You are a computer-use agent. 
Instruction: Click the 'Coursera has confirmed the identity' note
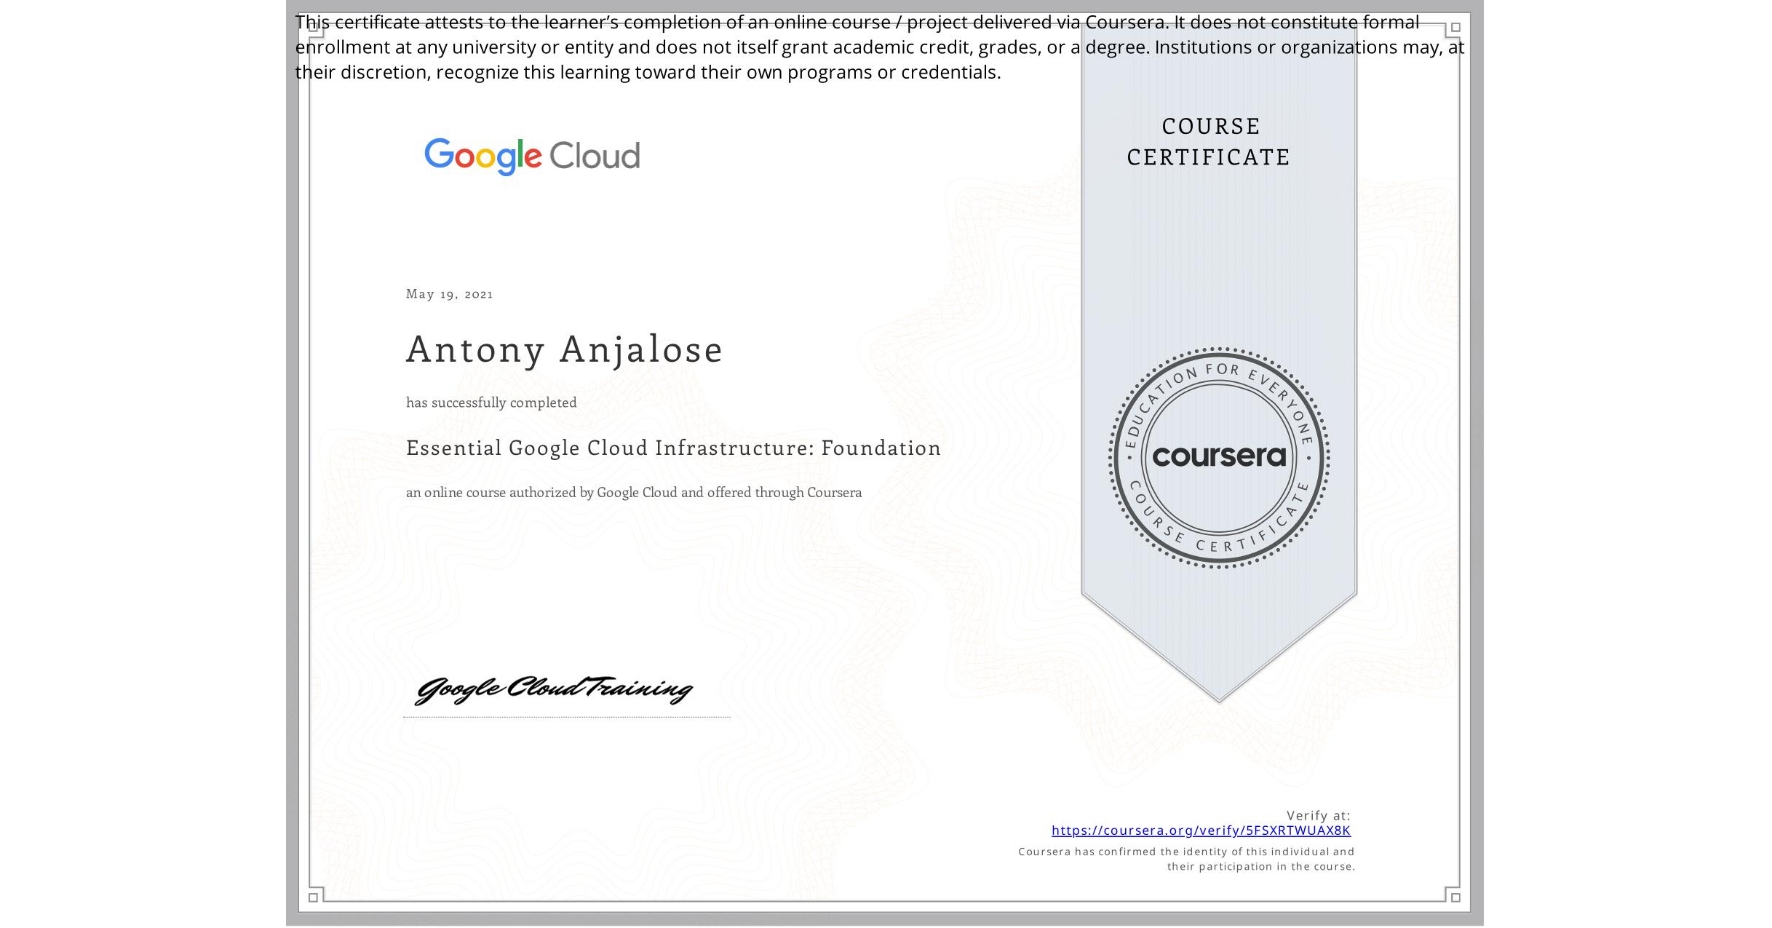(1187, 859)
